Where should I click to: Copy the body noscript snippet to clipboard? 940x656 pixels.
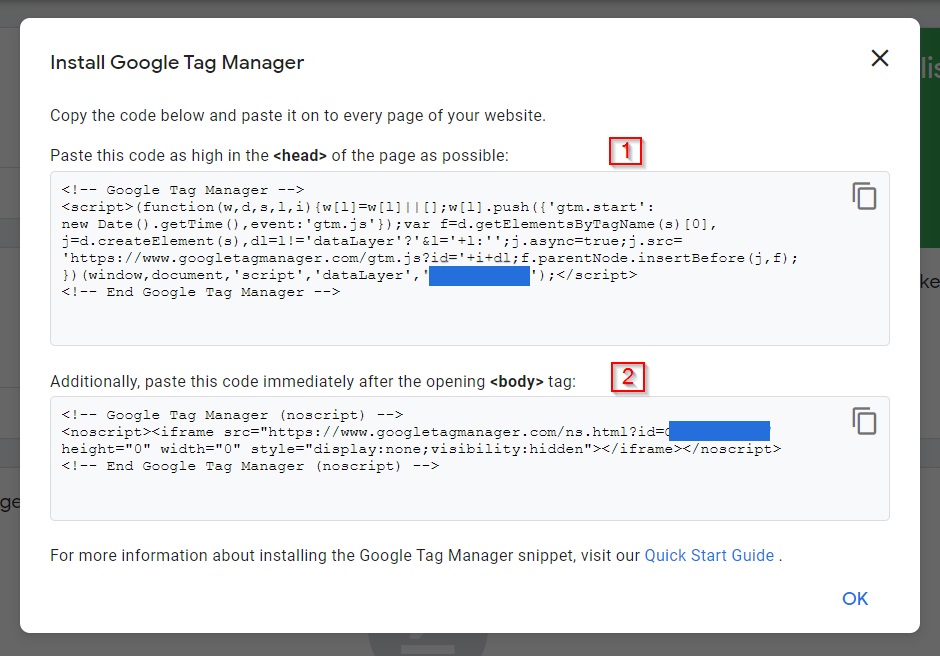click(864, 421)
